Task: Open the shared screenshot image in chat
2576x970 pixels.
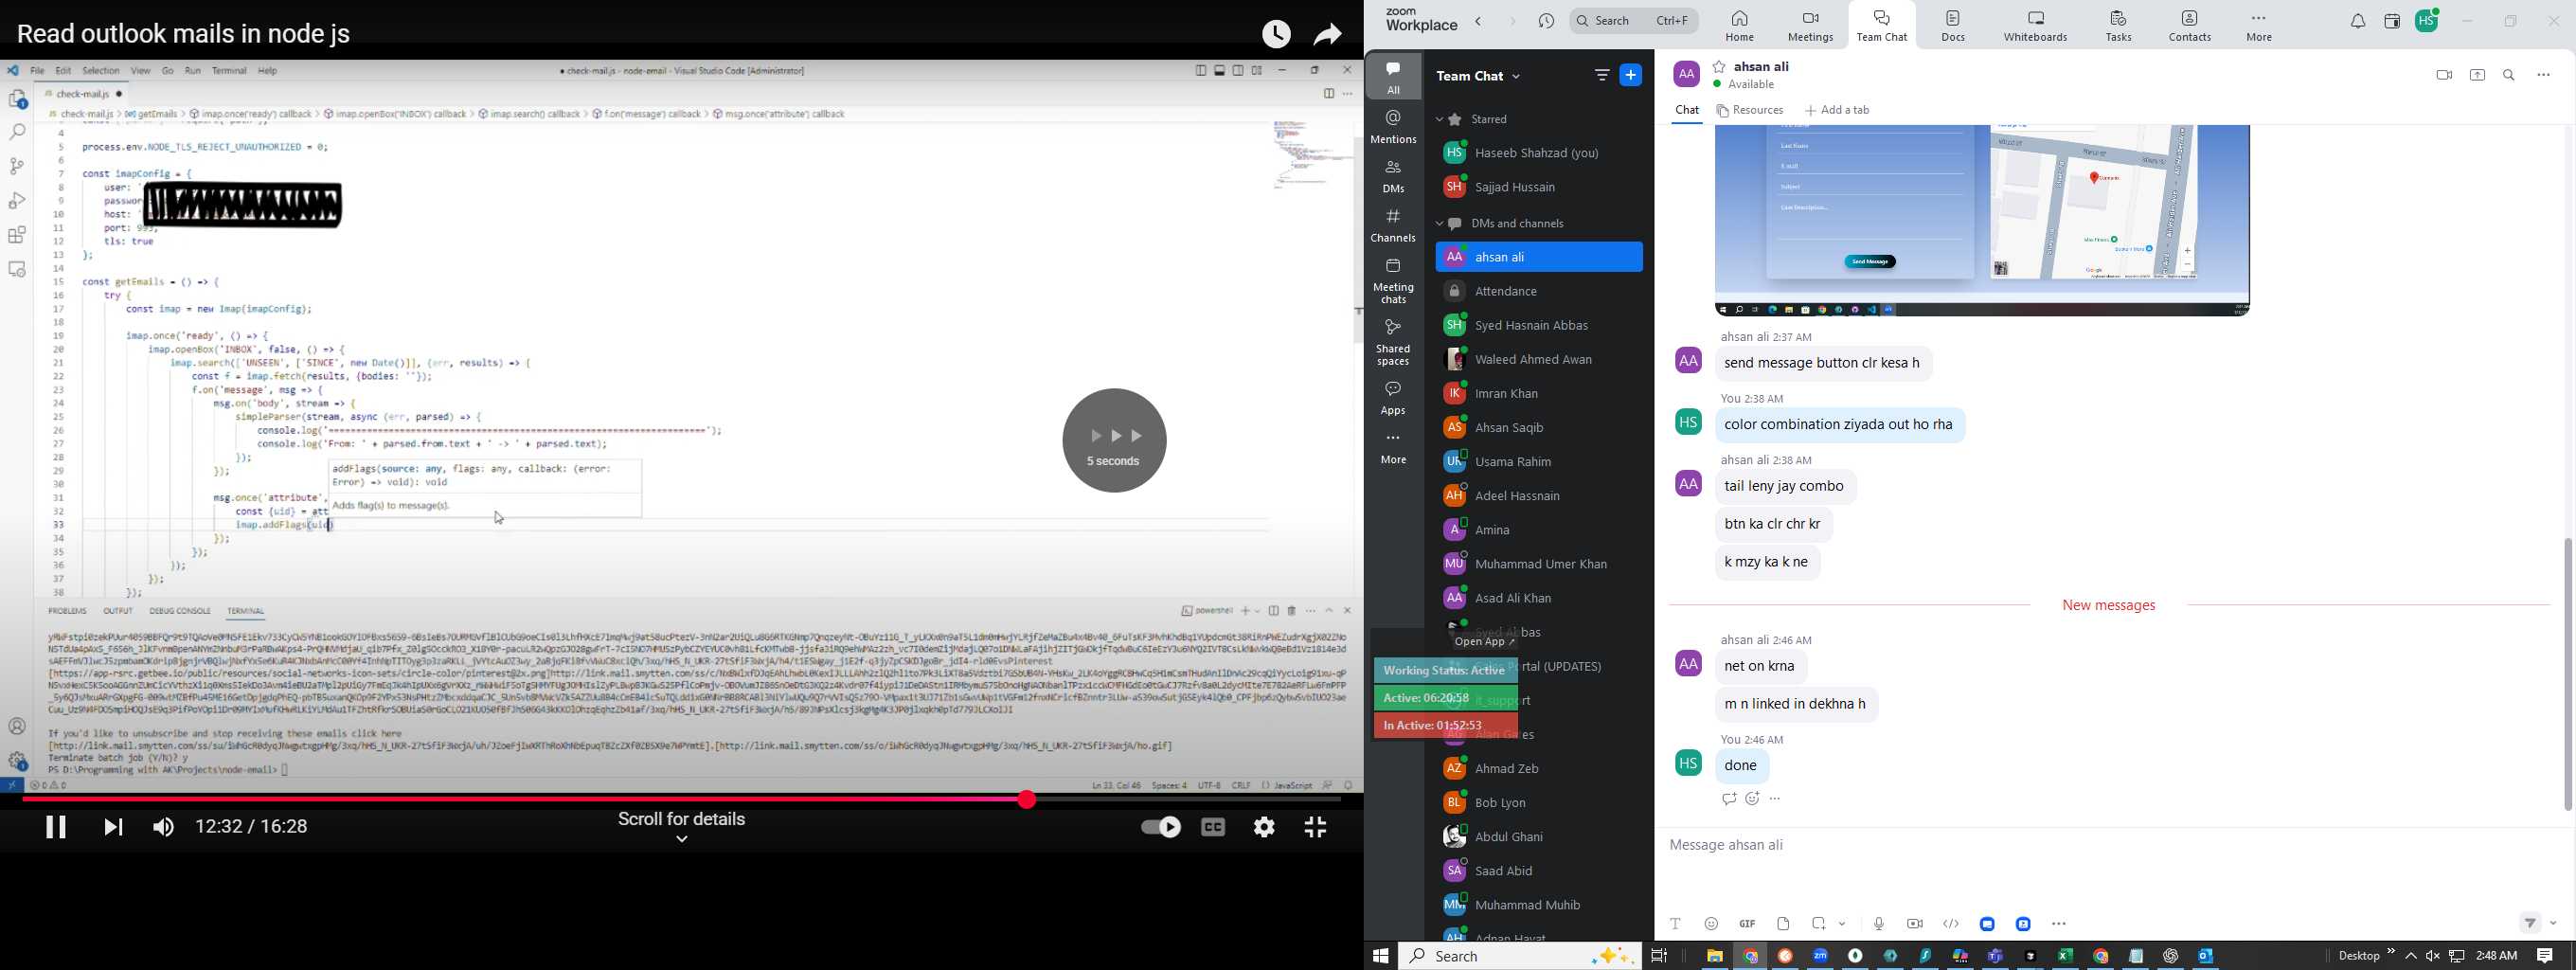Action: 1981,220
